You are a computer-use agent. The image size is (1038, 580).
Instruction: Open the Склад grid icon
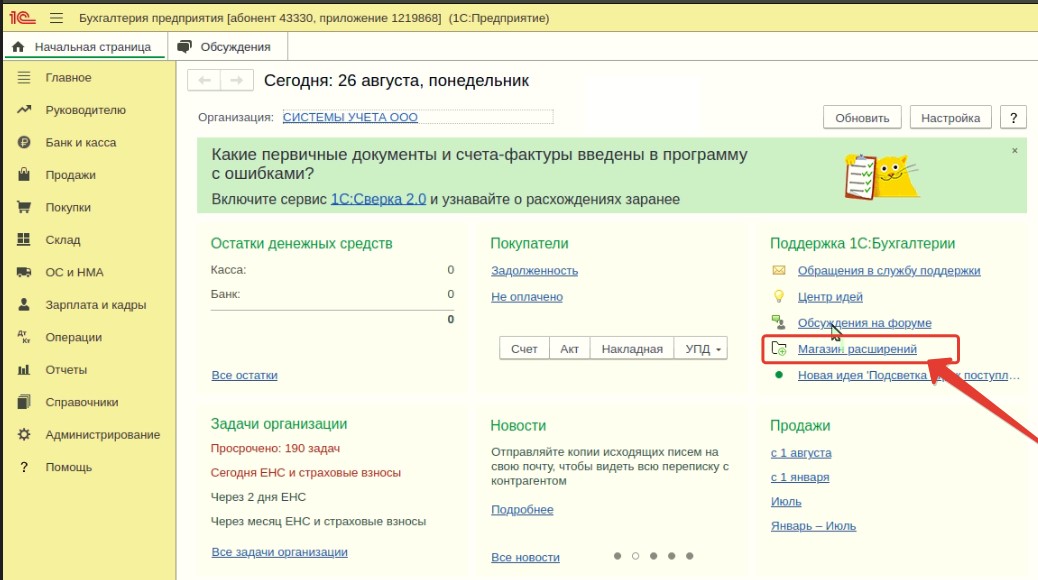point(24,240)
